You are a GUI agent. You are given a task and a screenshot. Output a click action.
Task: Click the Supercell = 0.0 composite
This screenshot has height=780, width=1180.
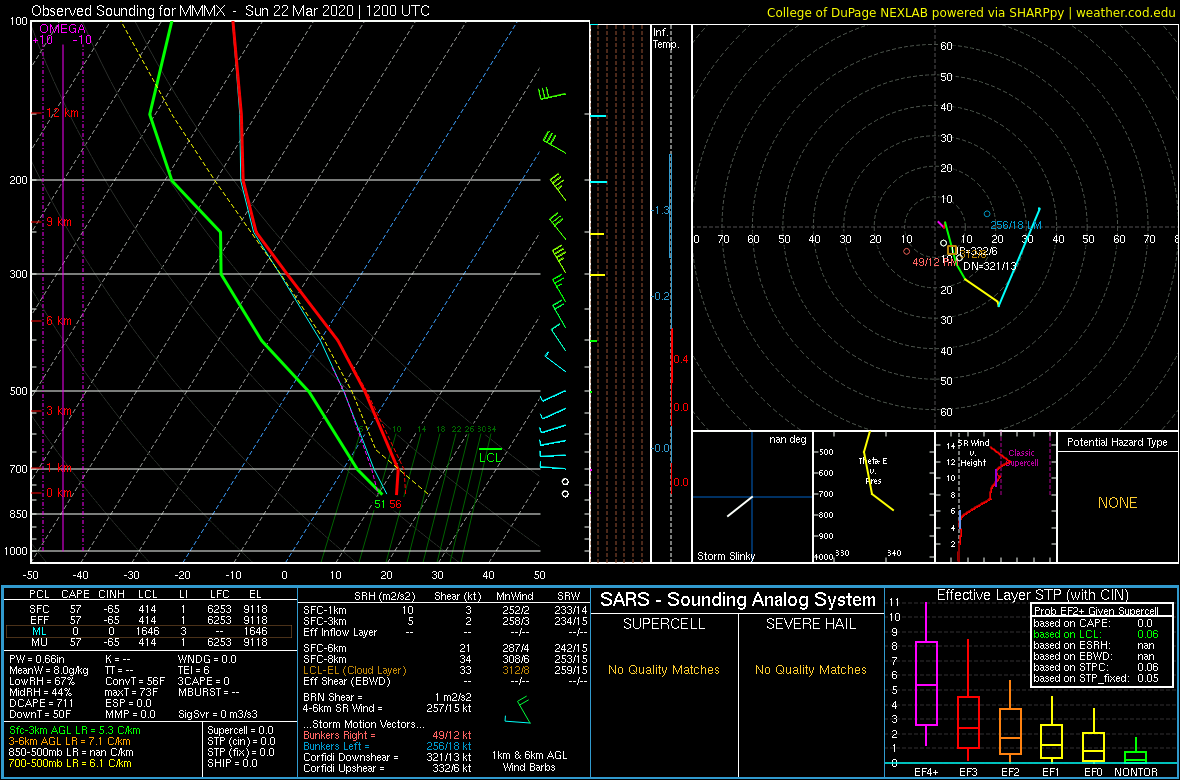[x=242, y=731]
